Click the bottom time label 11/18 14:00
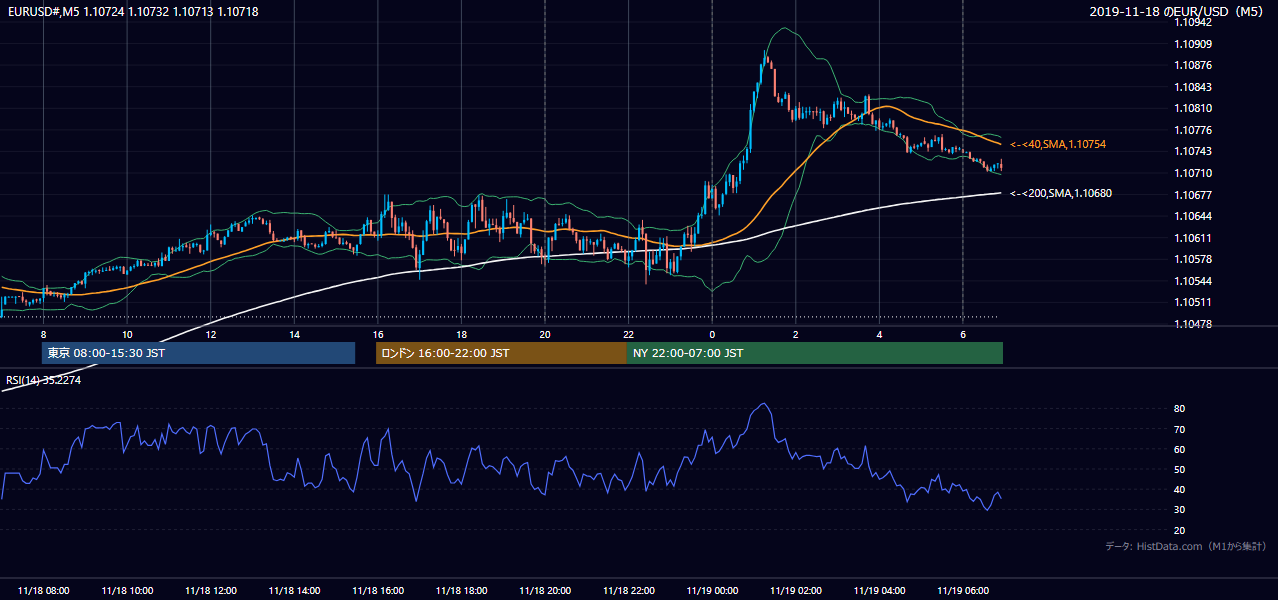The image size is (1278, 600). pyautogui.click(x=295, y=590)
